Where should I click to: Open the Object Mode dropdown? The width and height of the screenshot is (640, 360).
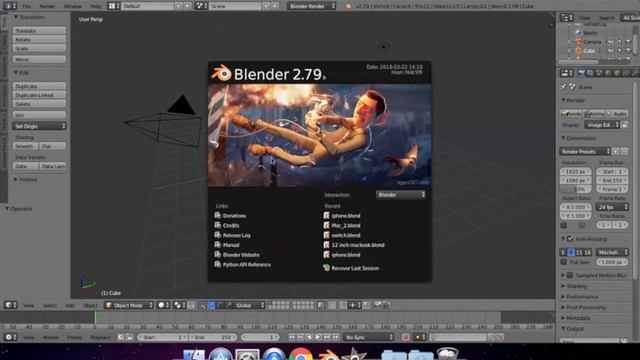pos(129,305)
